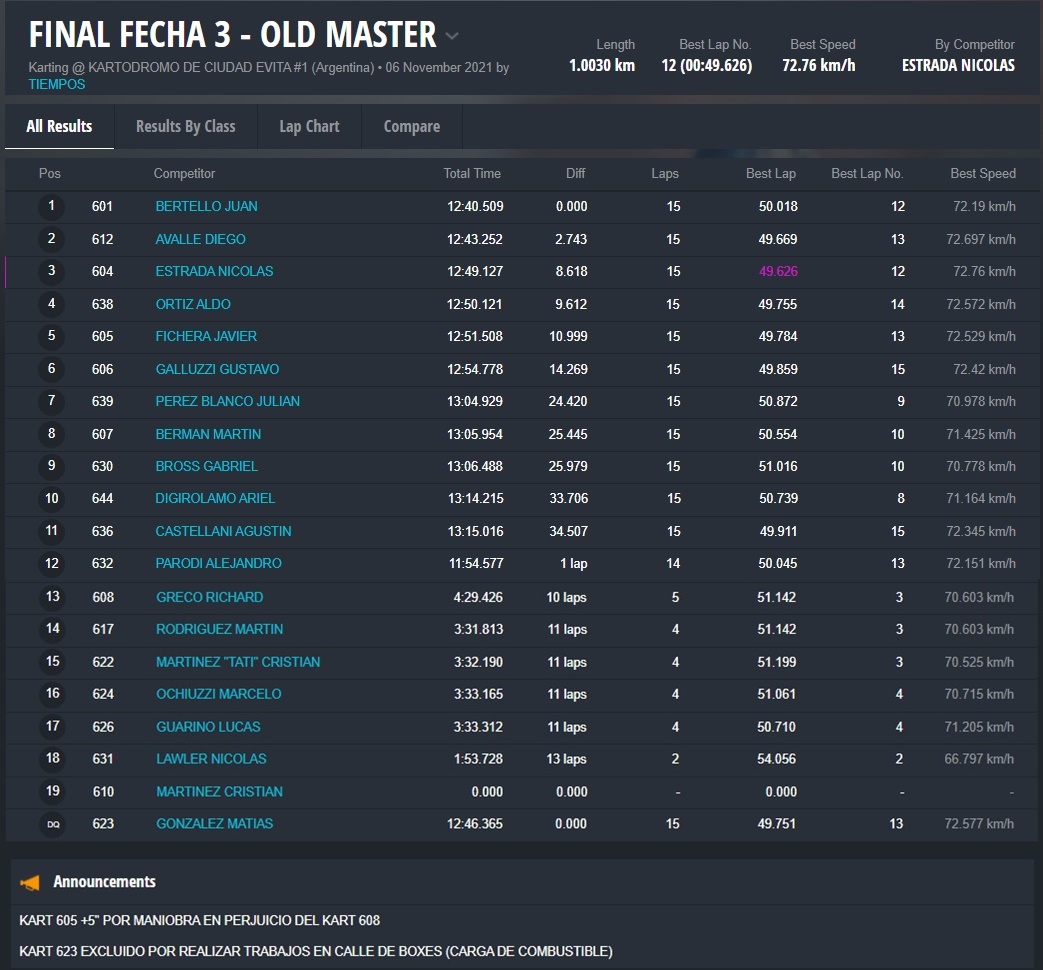Click the position 19 circle badge

[x=52, y=792]
